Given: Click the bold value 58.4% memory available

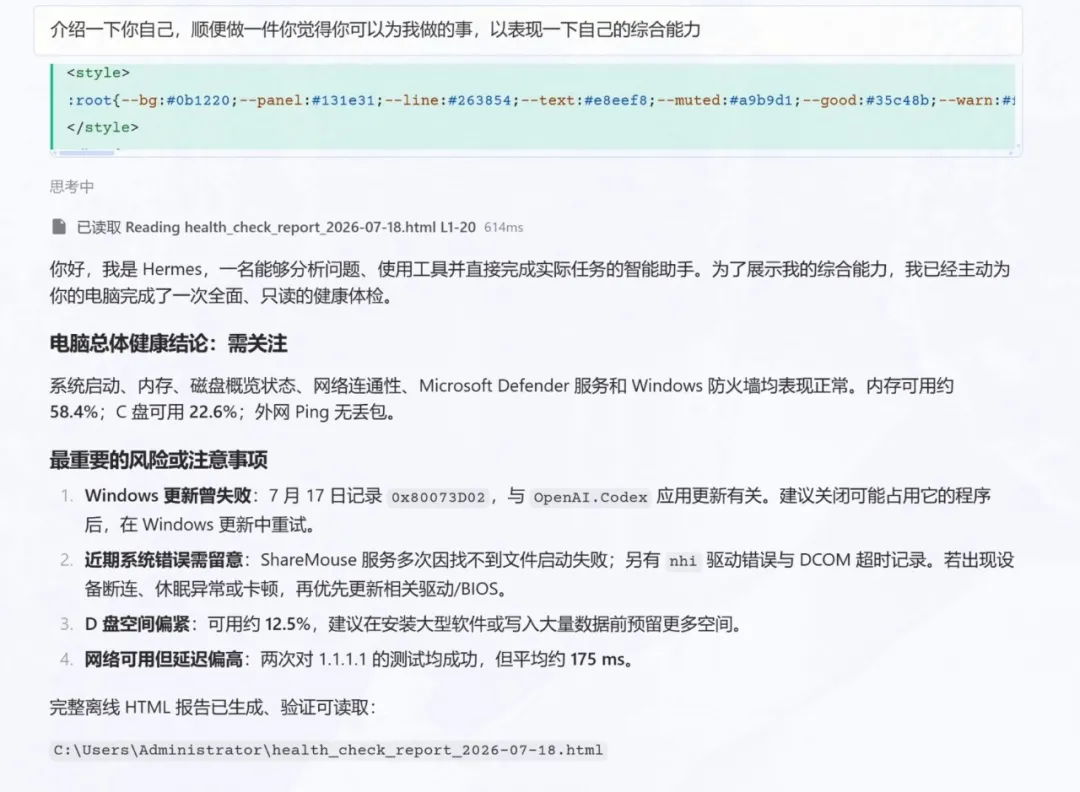Looking at the screenshot, I should point(74,412).
